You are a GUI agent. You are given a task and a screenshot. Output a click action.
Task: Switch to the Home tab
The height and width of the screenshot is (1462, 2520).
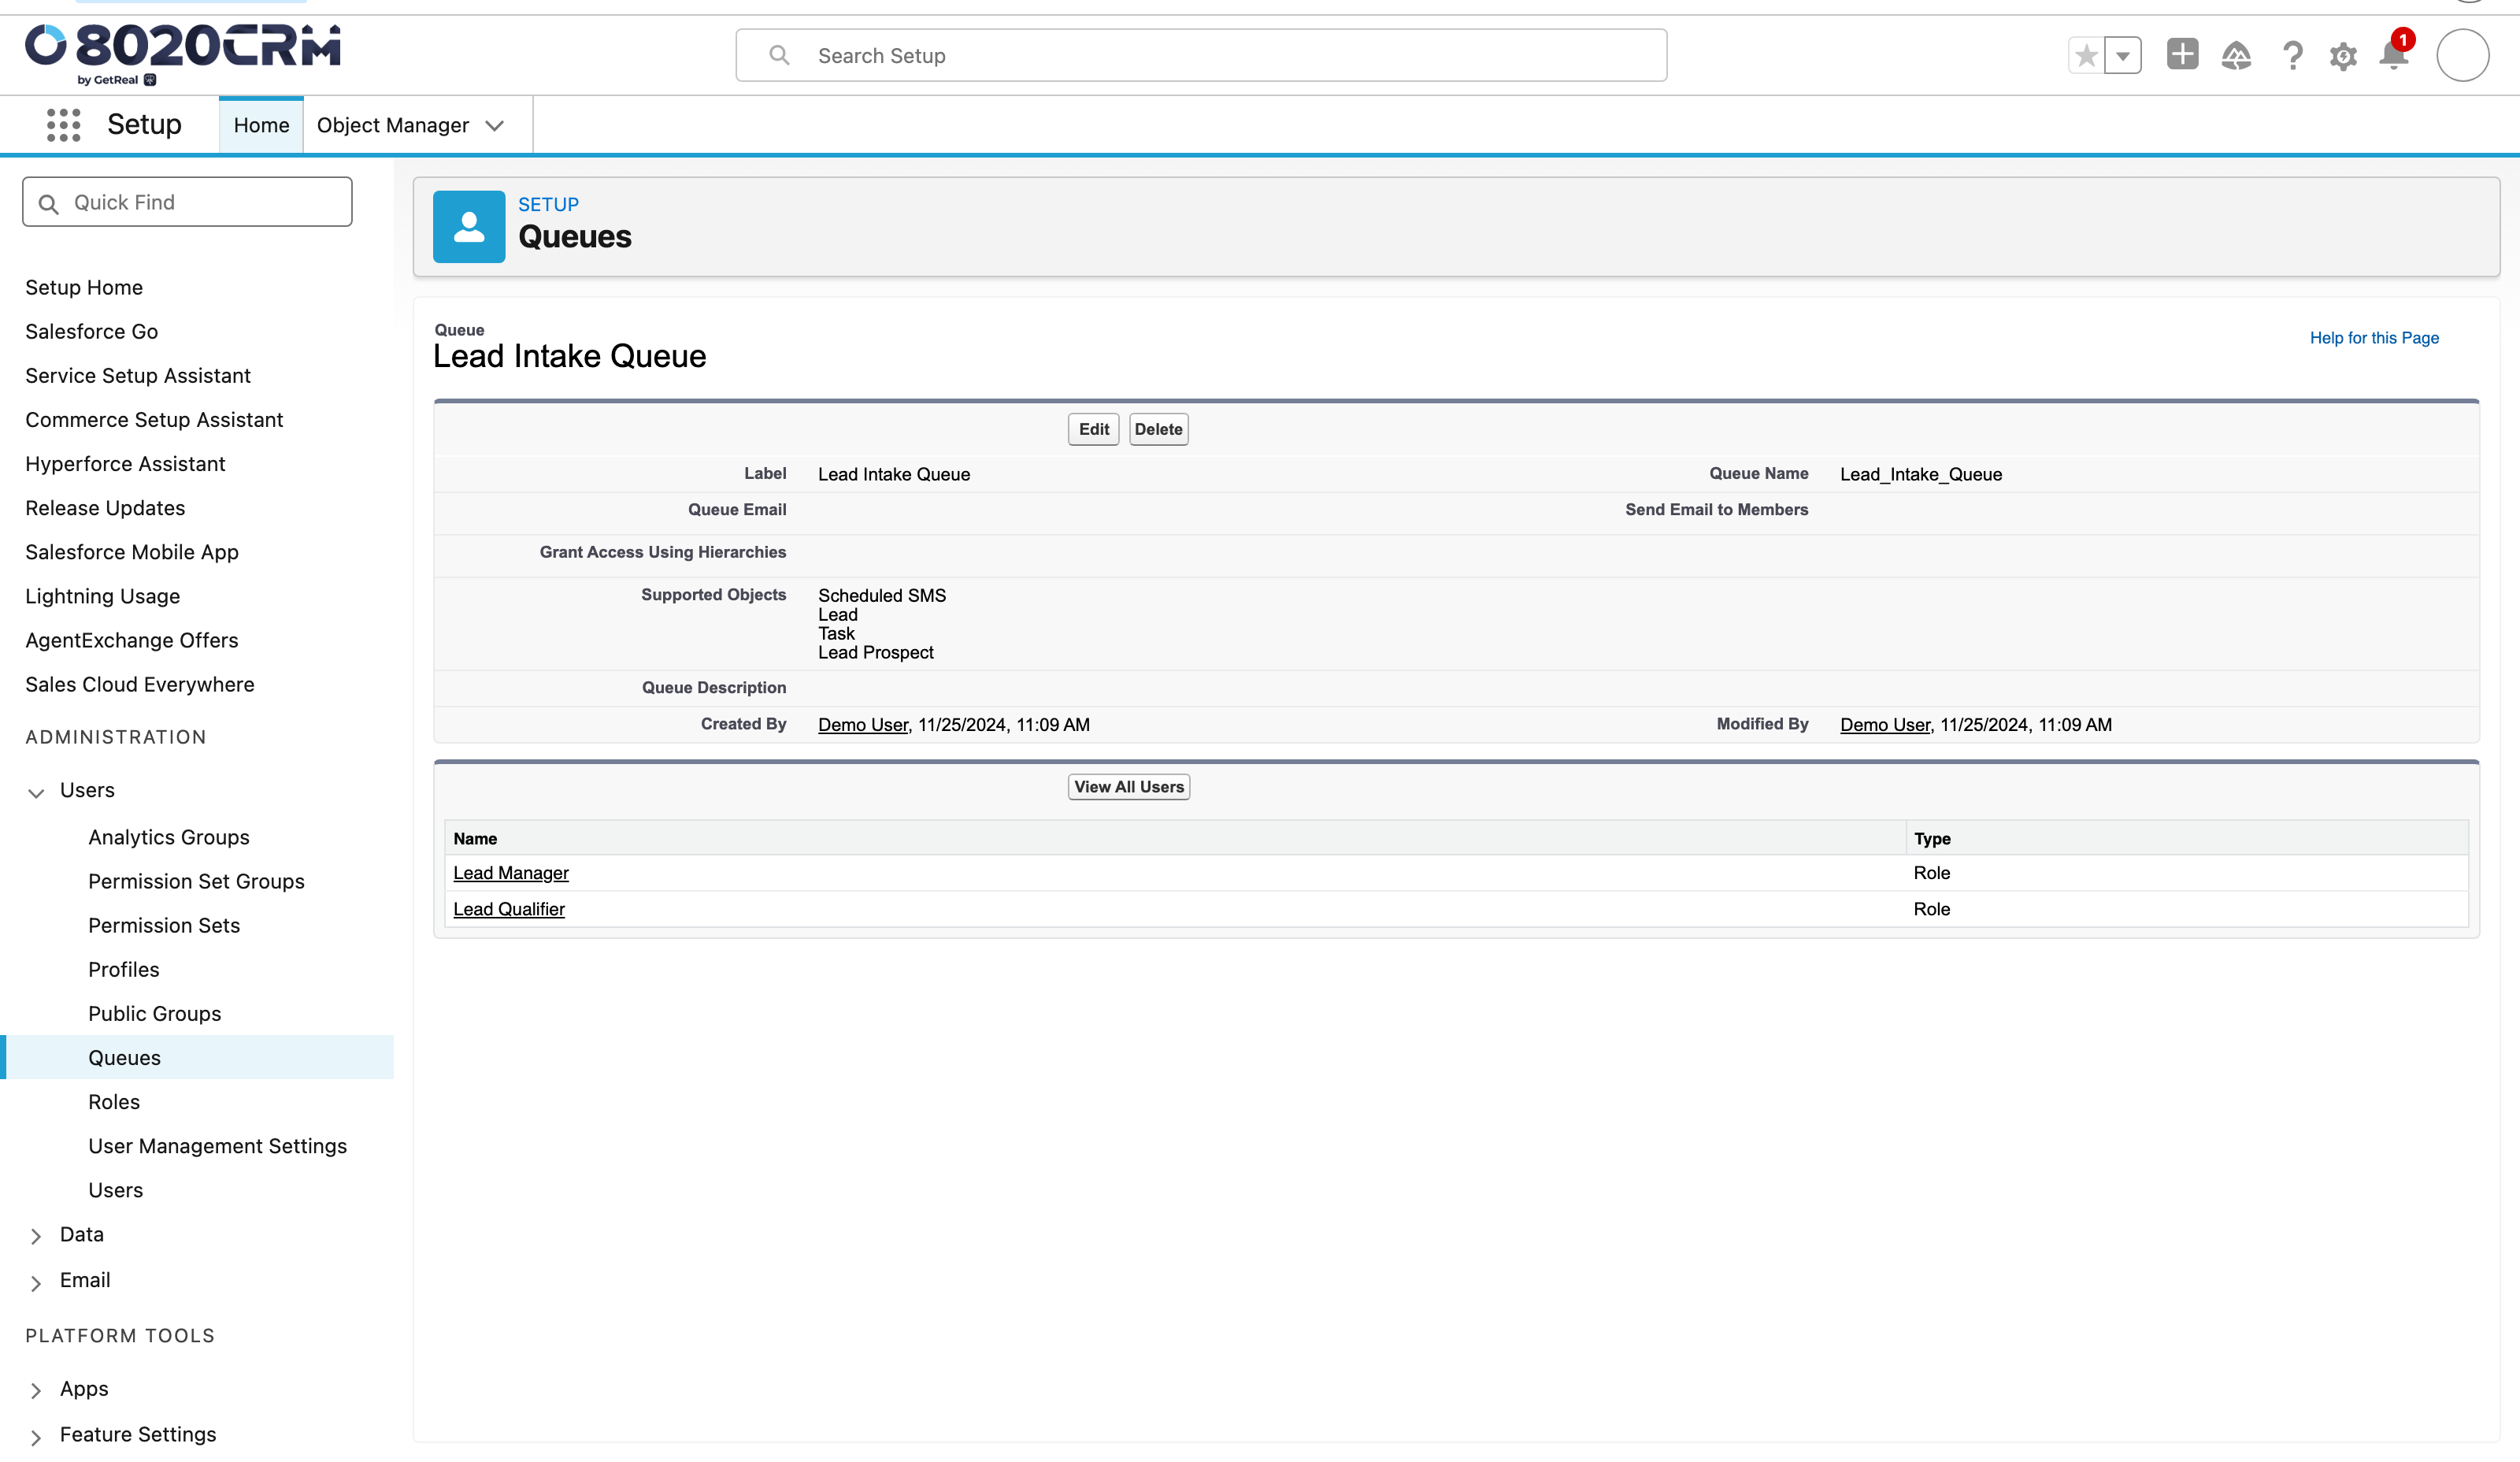(261, 125)
